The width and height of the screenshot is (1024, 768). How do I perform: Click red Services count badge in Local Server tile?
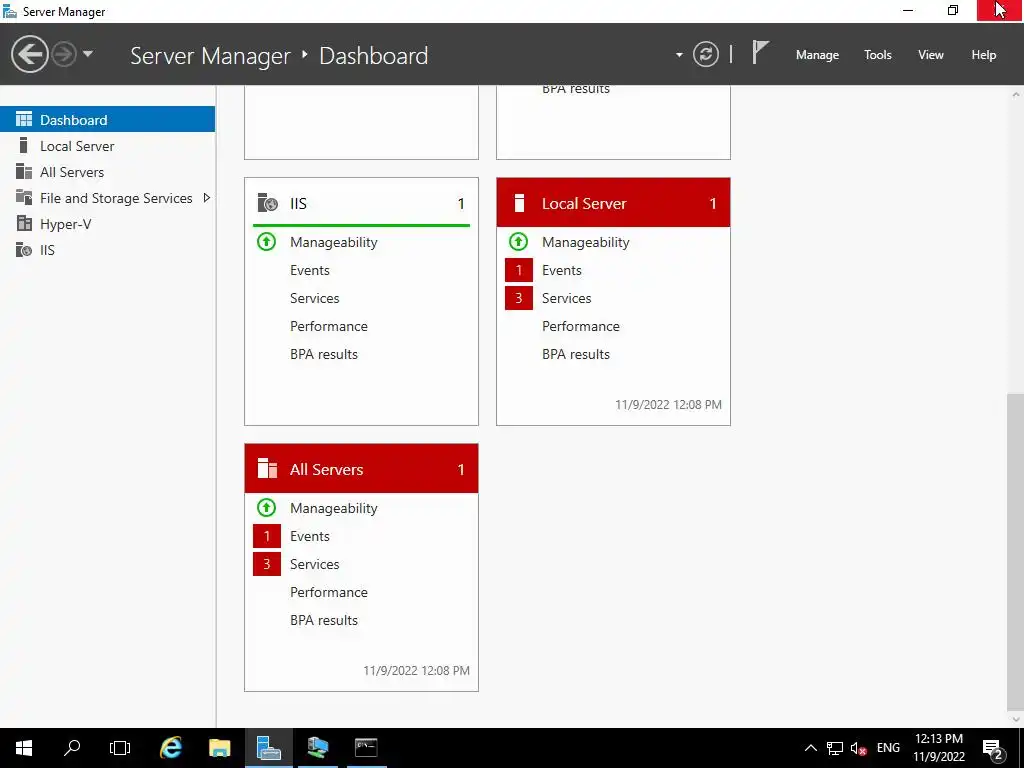tap(519, 298)
